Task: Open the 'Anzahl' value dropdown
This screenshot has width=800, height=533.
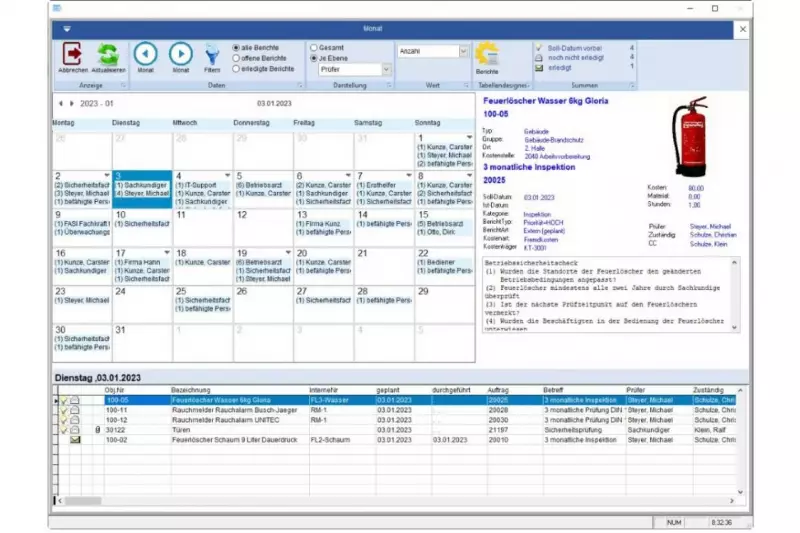Action: point(463,51)
